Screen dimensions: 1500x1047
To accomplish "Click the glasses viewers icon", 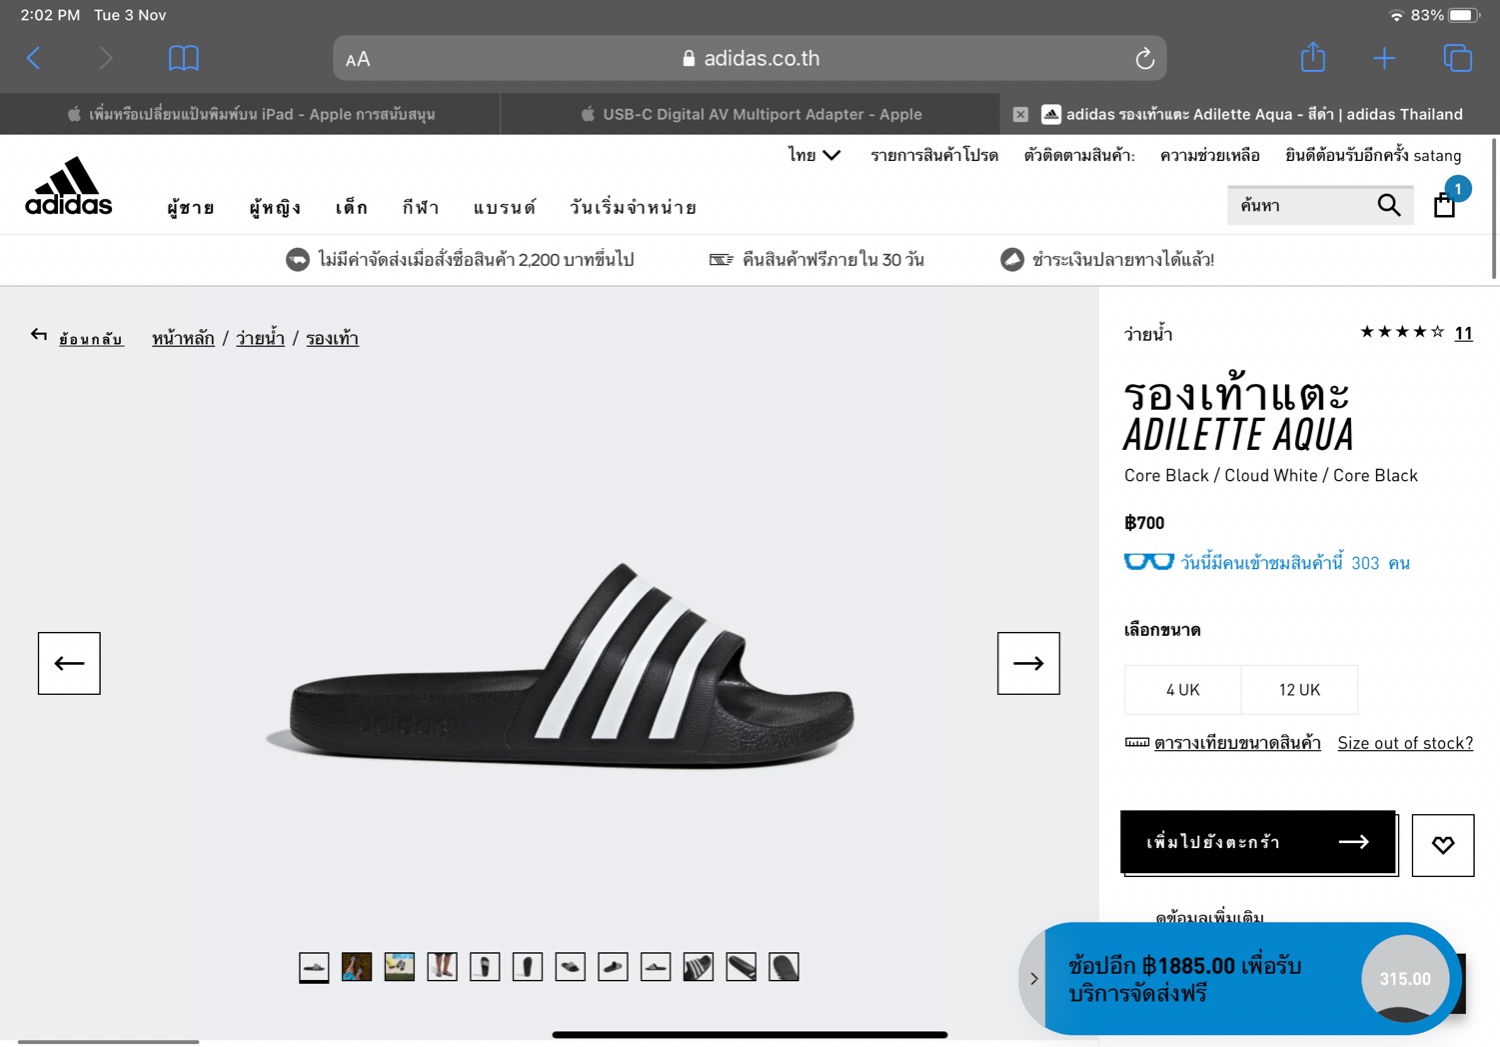I will coord(1149,562).
